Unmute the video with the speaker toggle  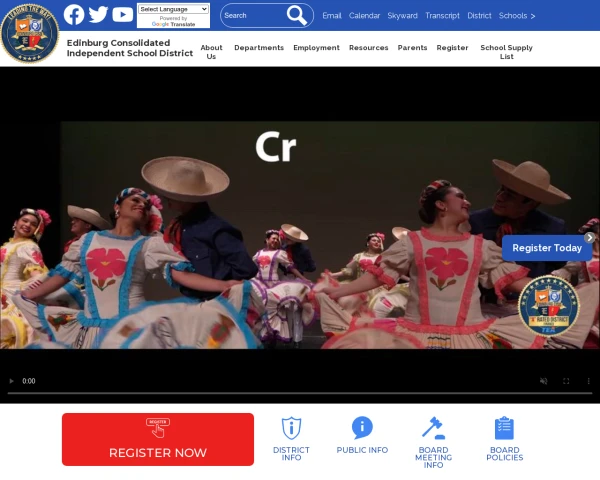pyautogui.click(x=543, y=381)
